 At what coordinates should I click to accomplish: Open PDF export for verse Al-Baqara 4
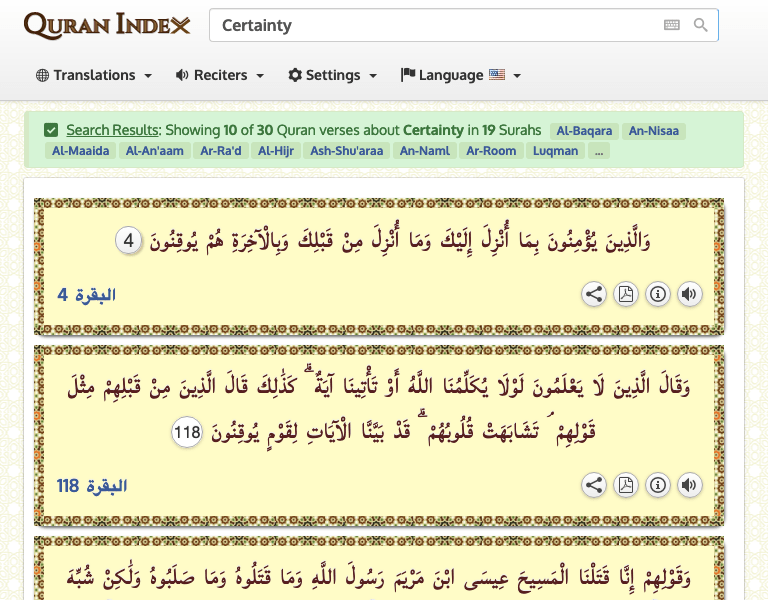pos(626,294)
